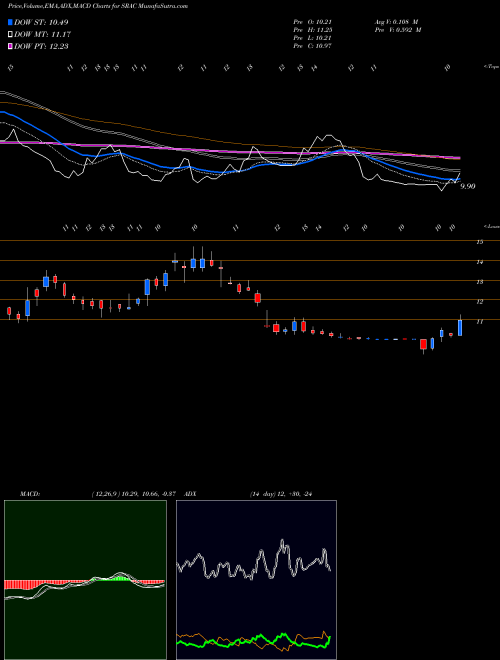This screenshot has height=660, width=500.
Task: Click the '<Tops' label at right
Action: (x=491, y=67)
